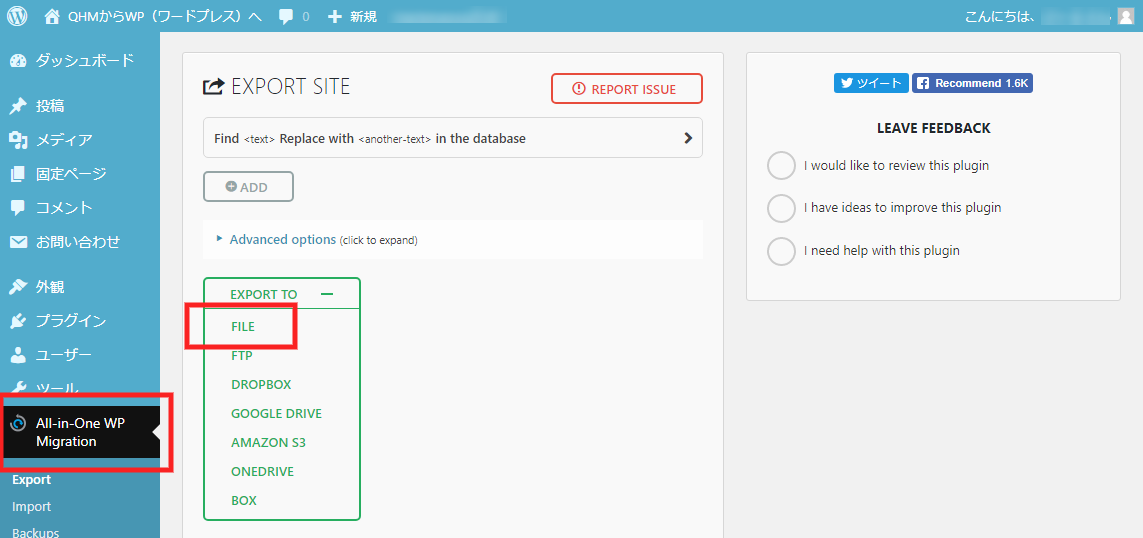Screen dimensions: 1143x538
Task: Click the plus circle icon in ADD button
Action: click(231, 187)
